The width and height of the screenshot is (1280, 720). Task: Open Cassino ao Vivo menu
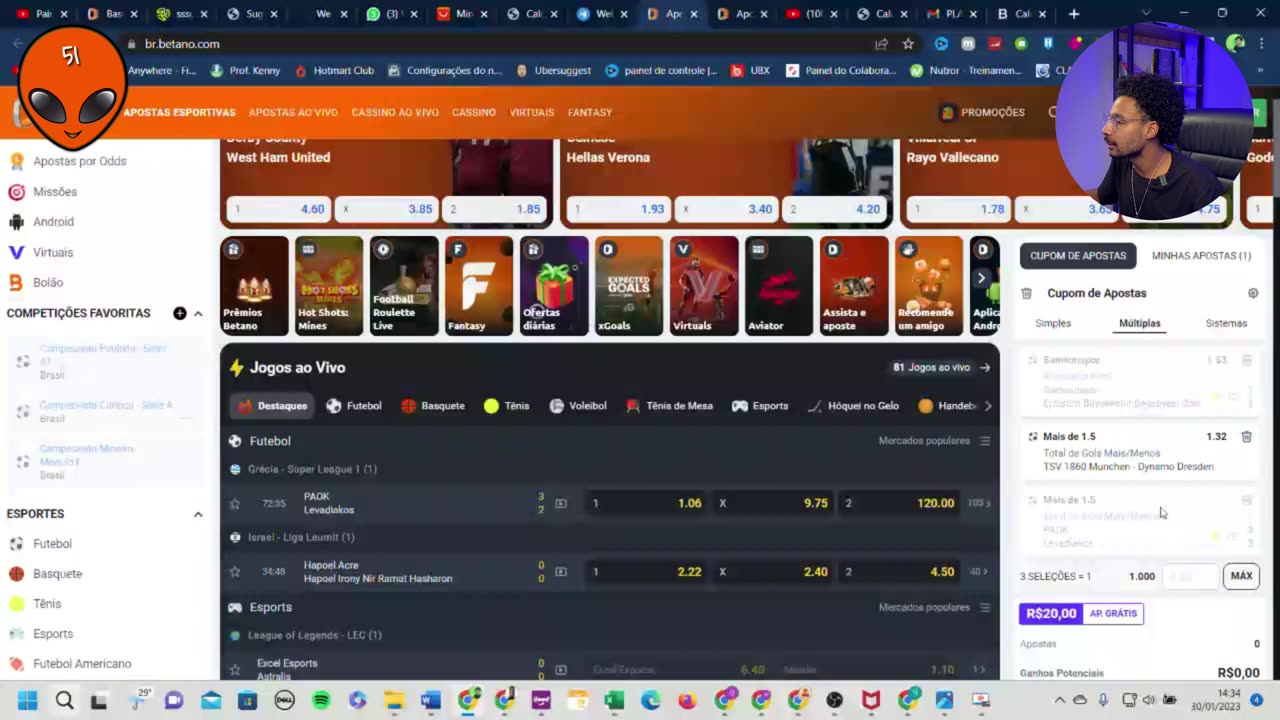point(395,112)
